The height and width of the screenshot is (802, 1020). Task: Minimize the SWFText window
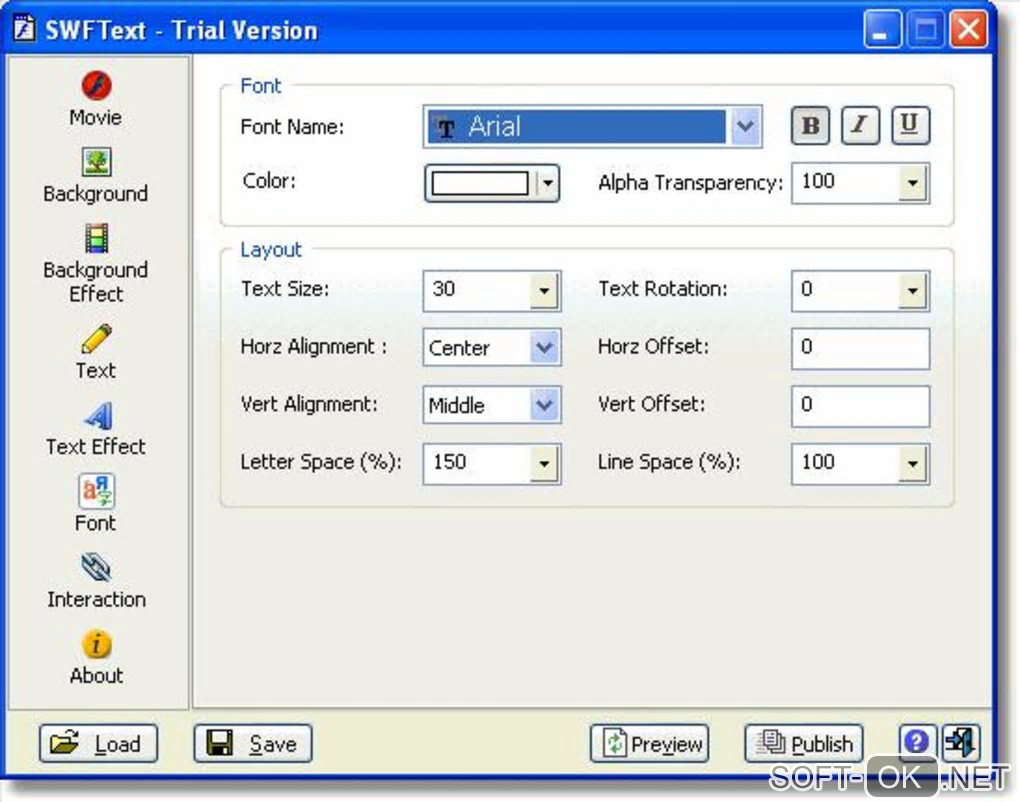(881, 29)
